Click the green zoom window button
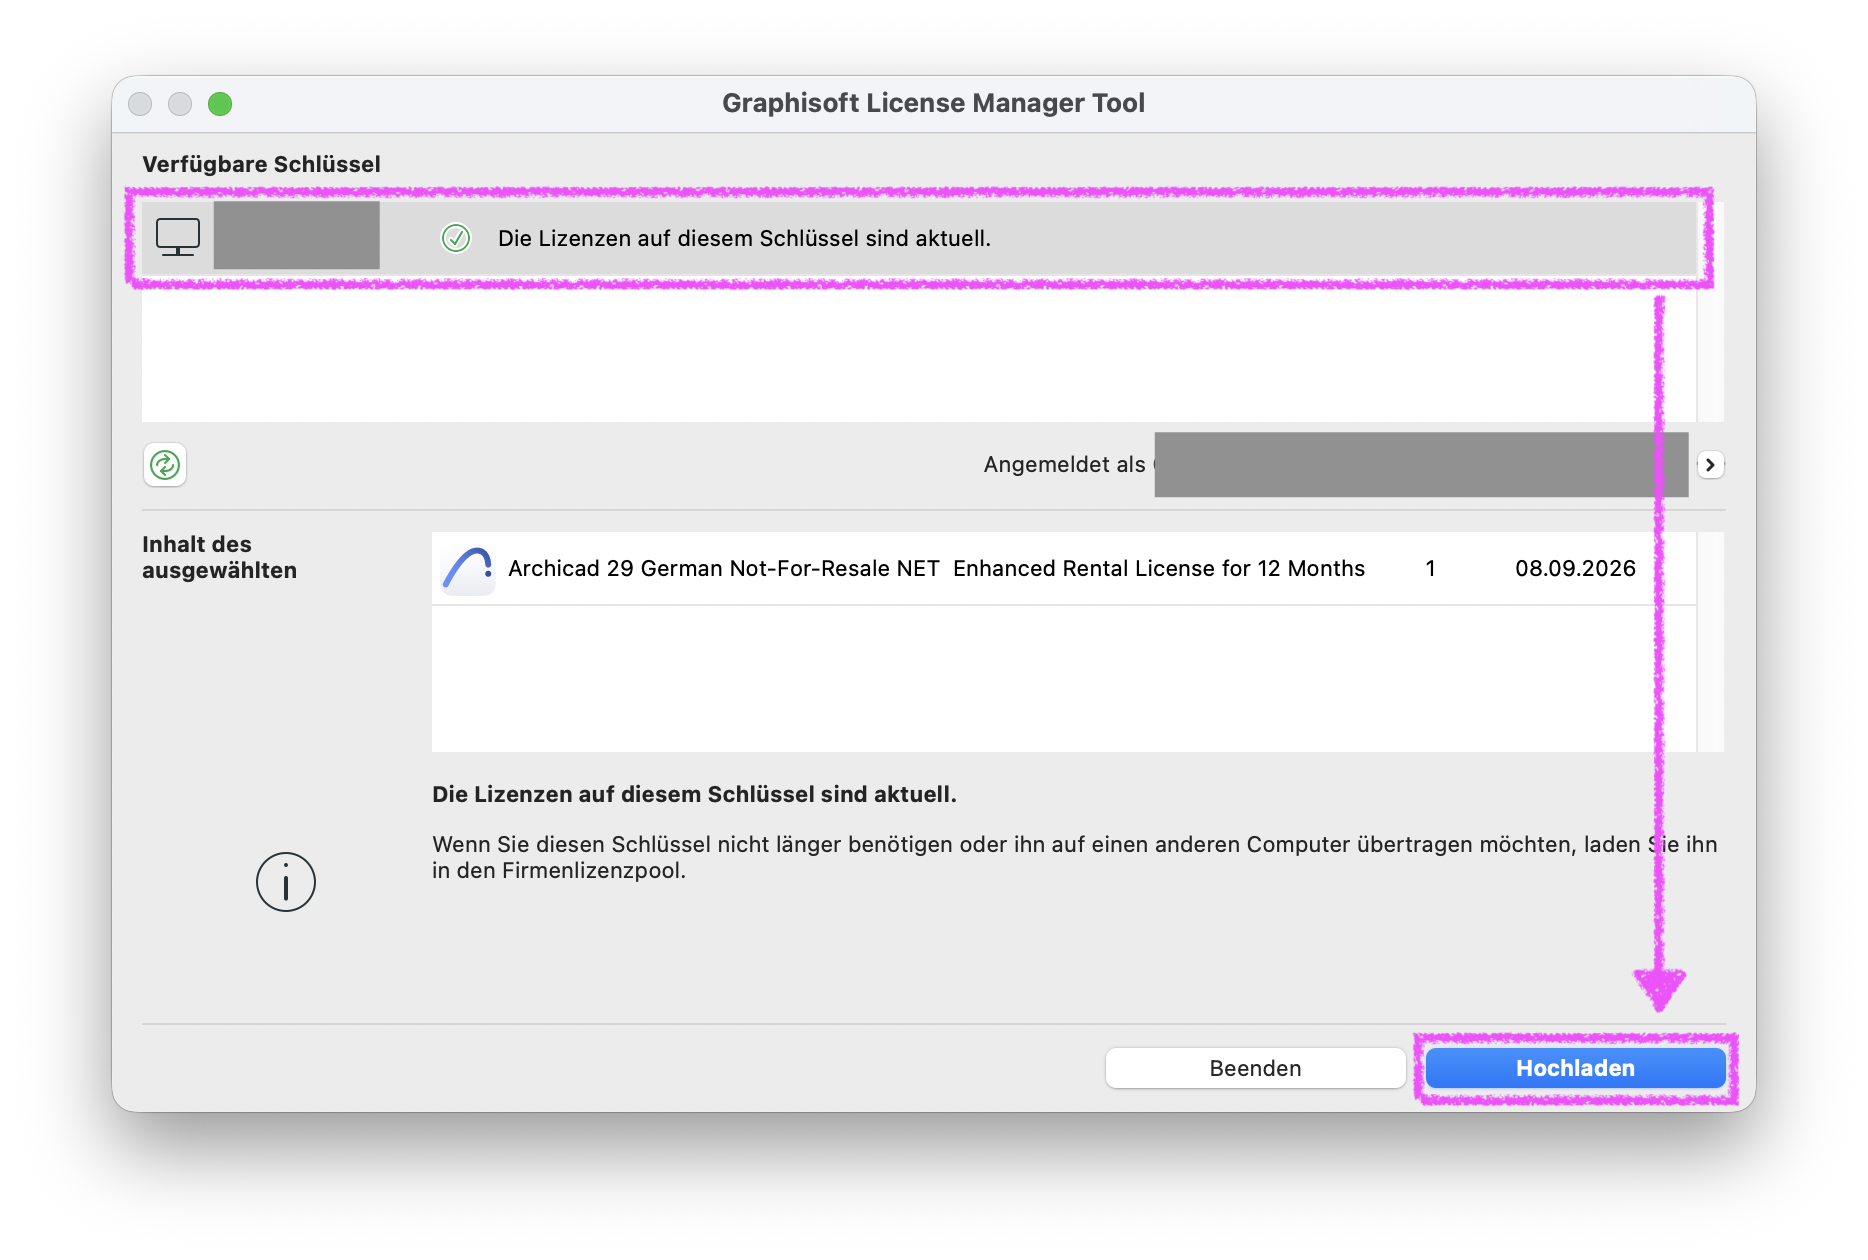The height and width of the screenshot is (1260, 1868). tap(220, 104)
